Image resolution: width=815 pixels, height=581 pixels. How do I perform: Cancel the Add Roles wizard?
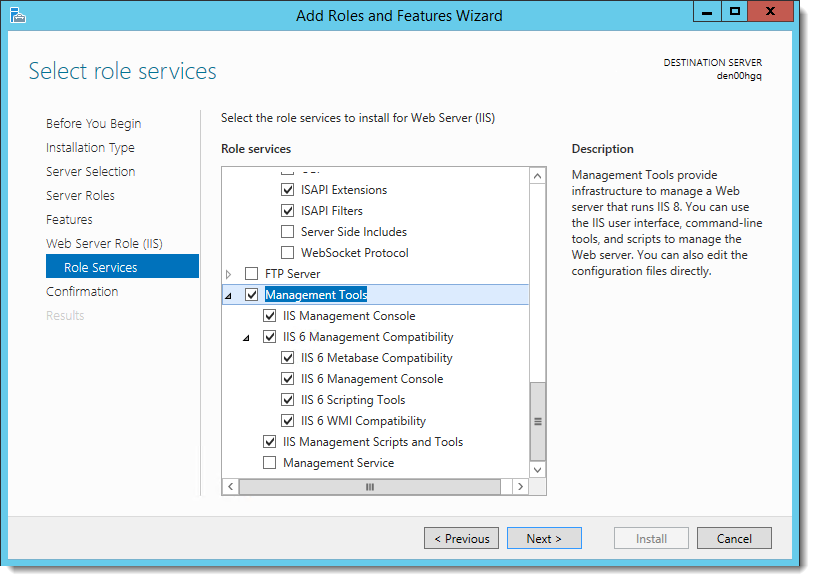(734, 538)
